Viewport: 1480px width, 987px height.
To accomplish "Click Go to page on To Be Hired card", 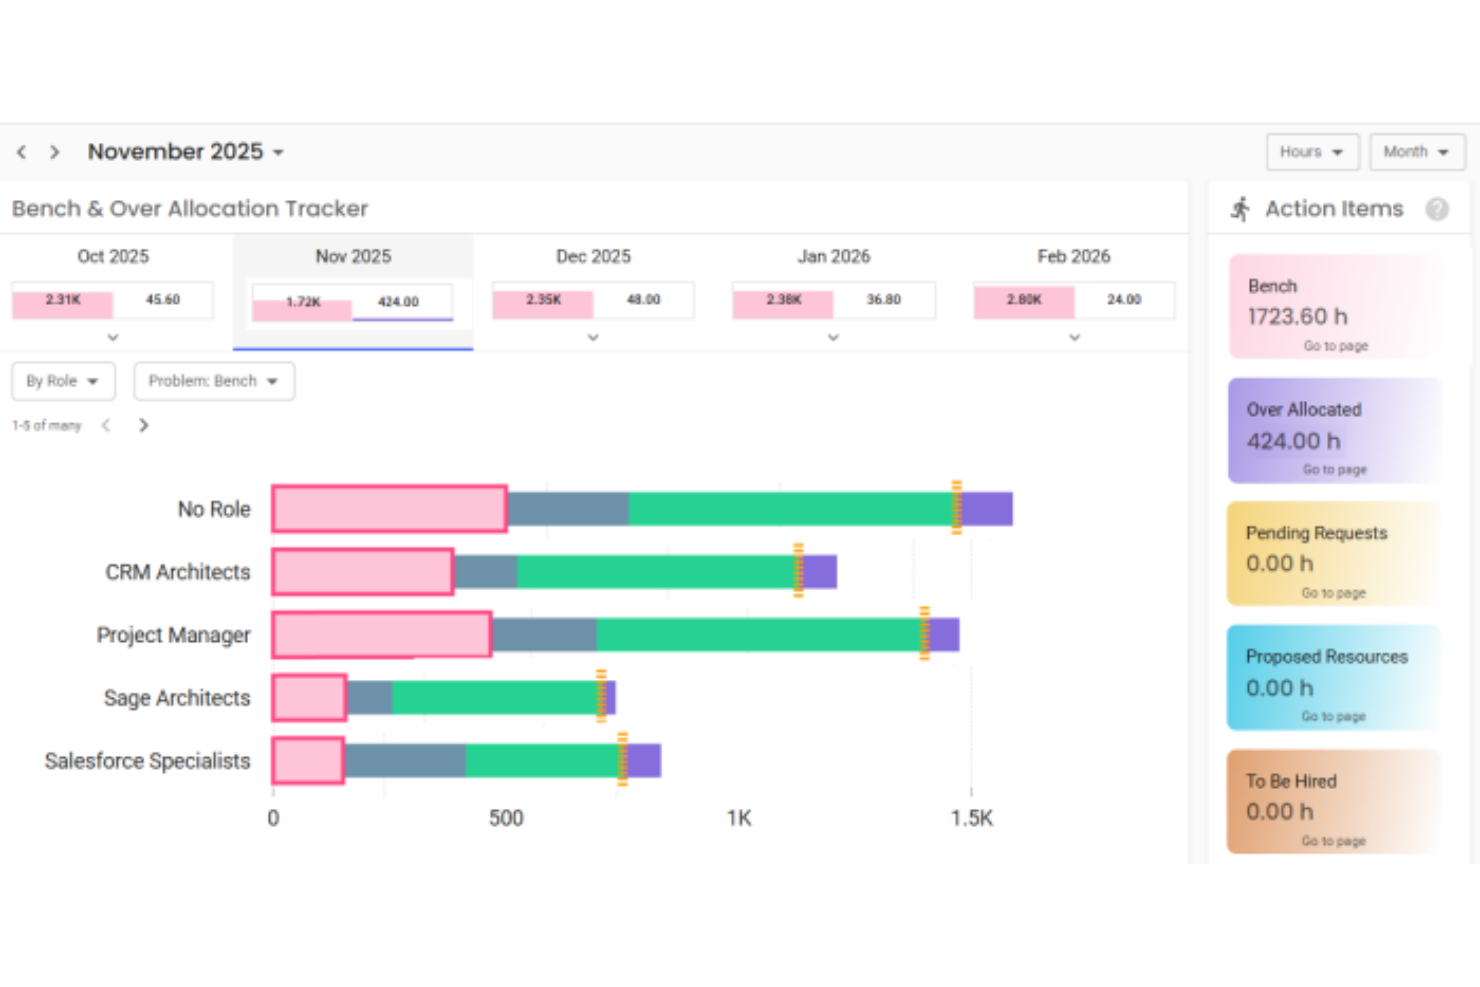I will 1332,841.
